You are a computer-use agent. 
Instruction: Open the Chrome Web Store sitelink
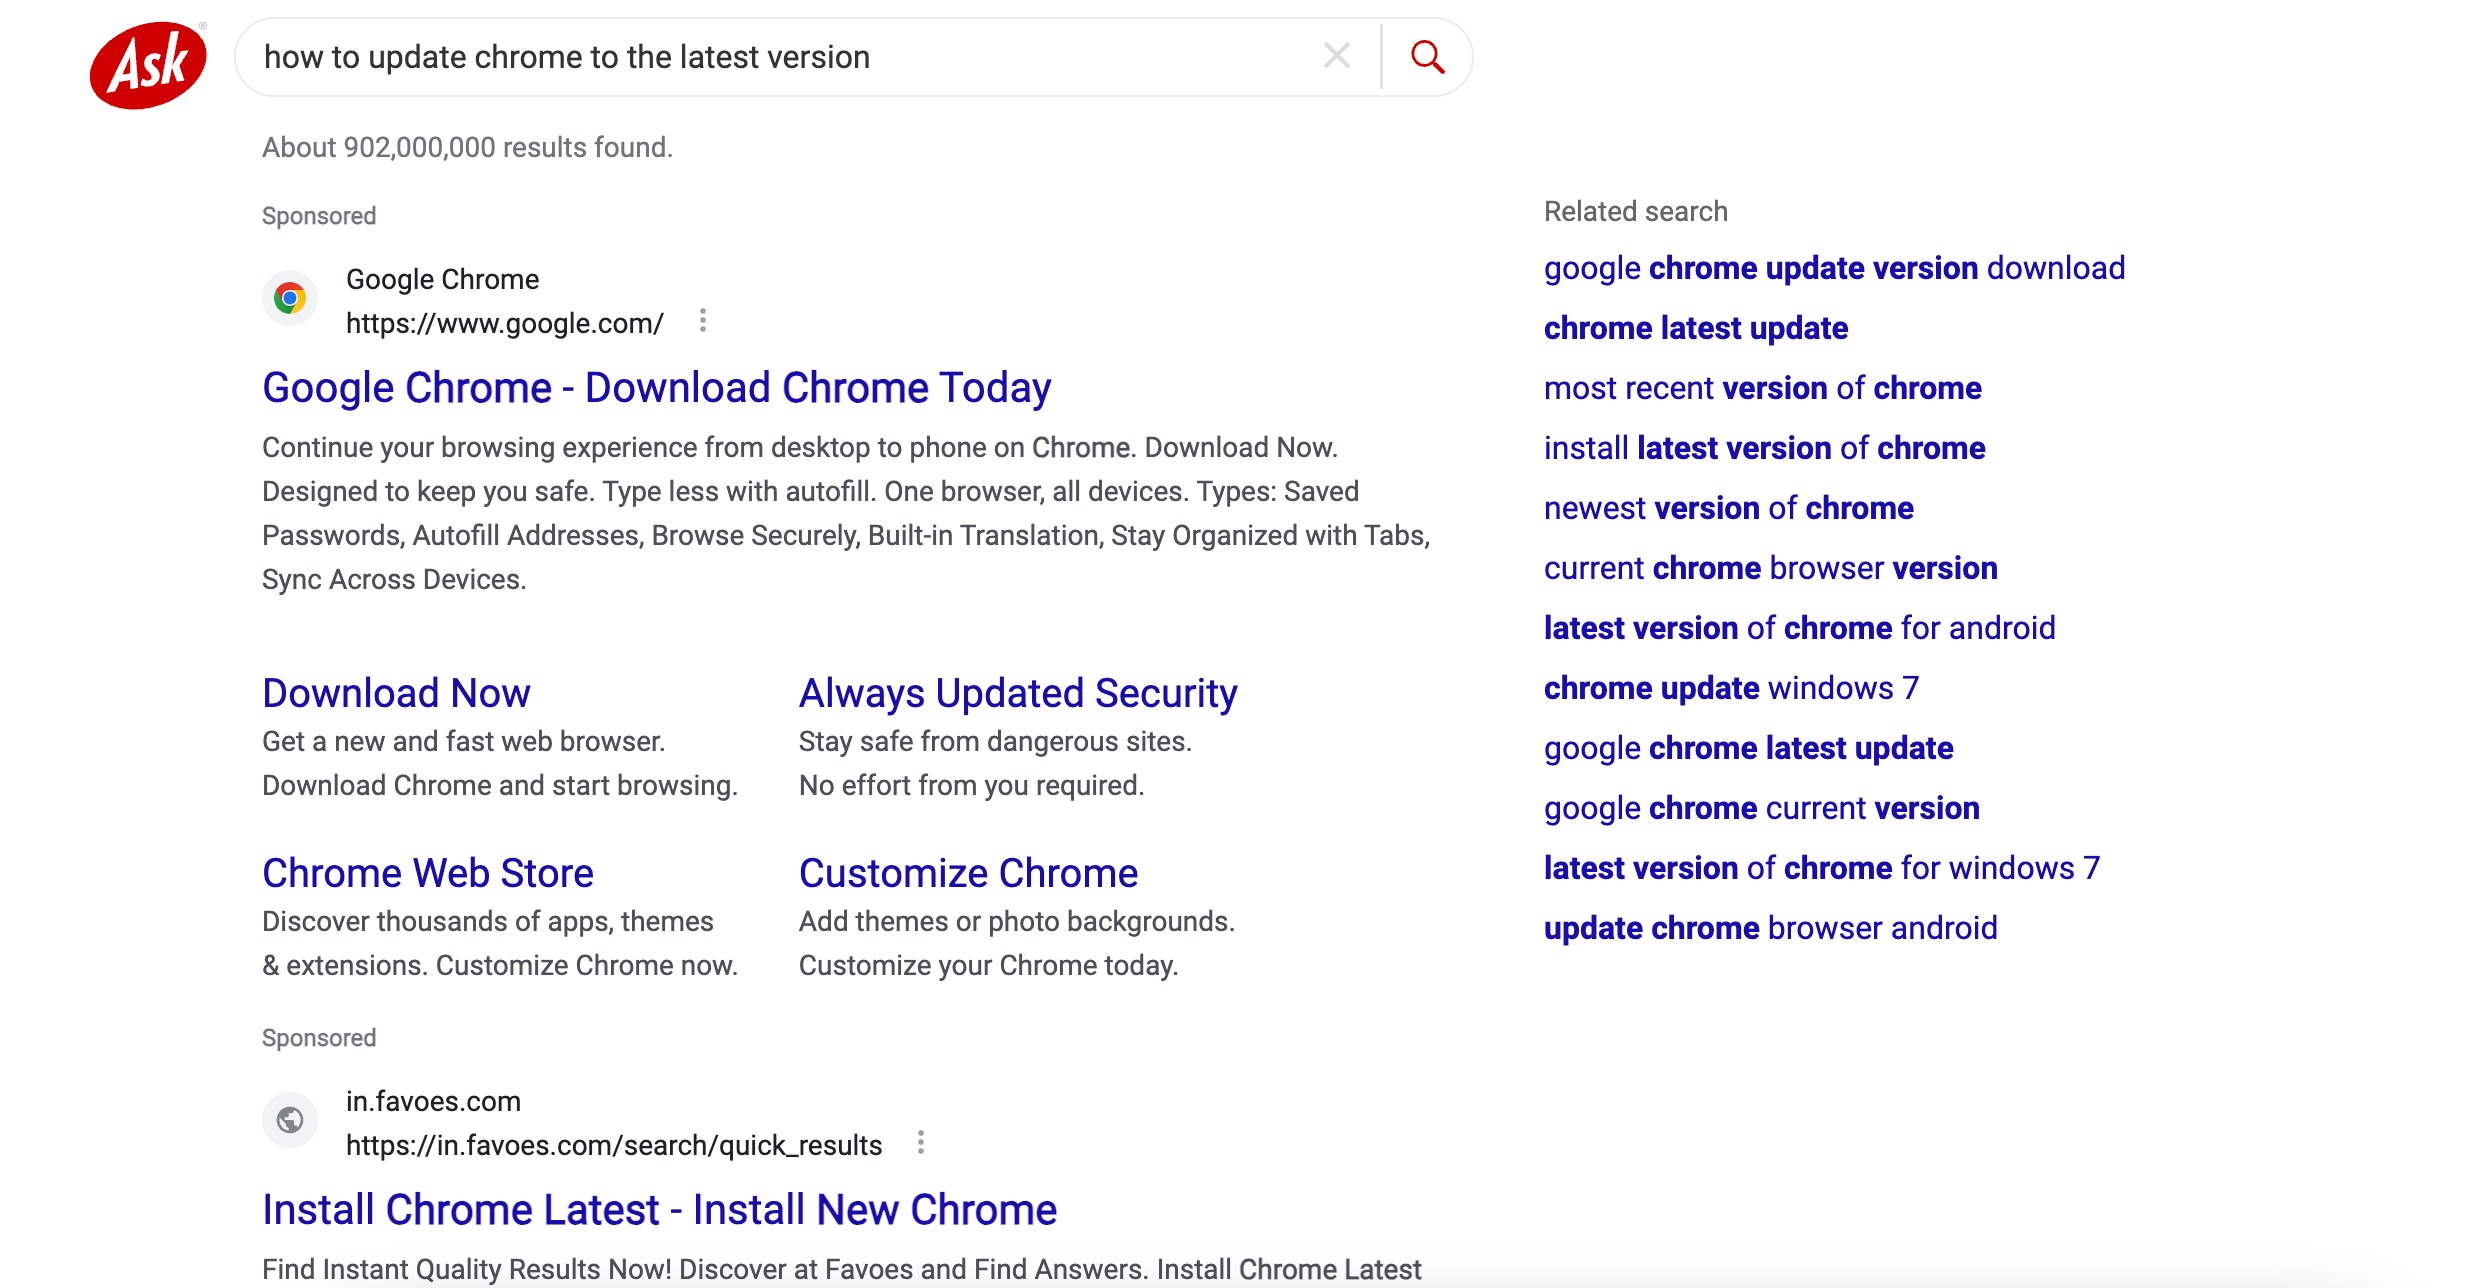click(x=428, y=873)
